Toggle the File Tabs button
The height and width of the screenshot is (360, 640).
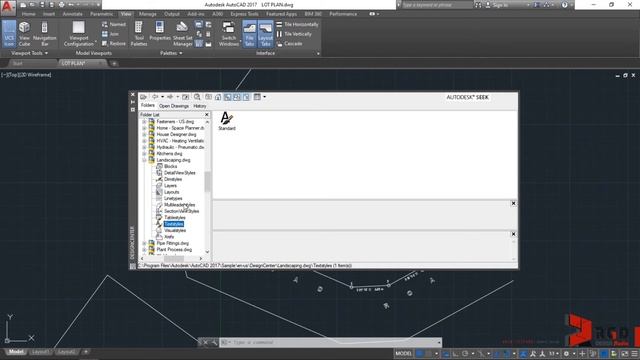click(249, 34)
